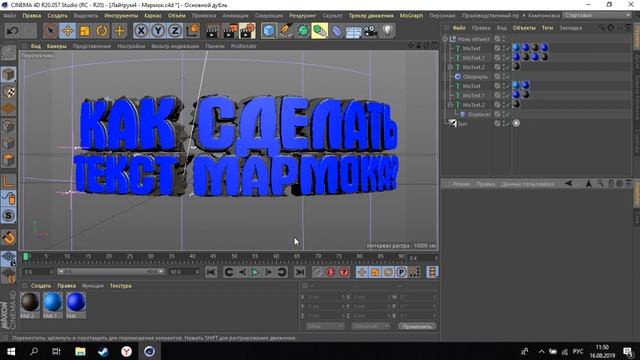Select the Sun object in tree
Image resolution: width=640 pixels, height=360 pixels.
[462, 124]
